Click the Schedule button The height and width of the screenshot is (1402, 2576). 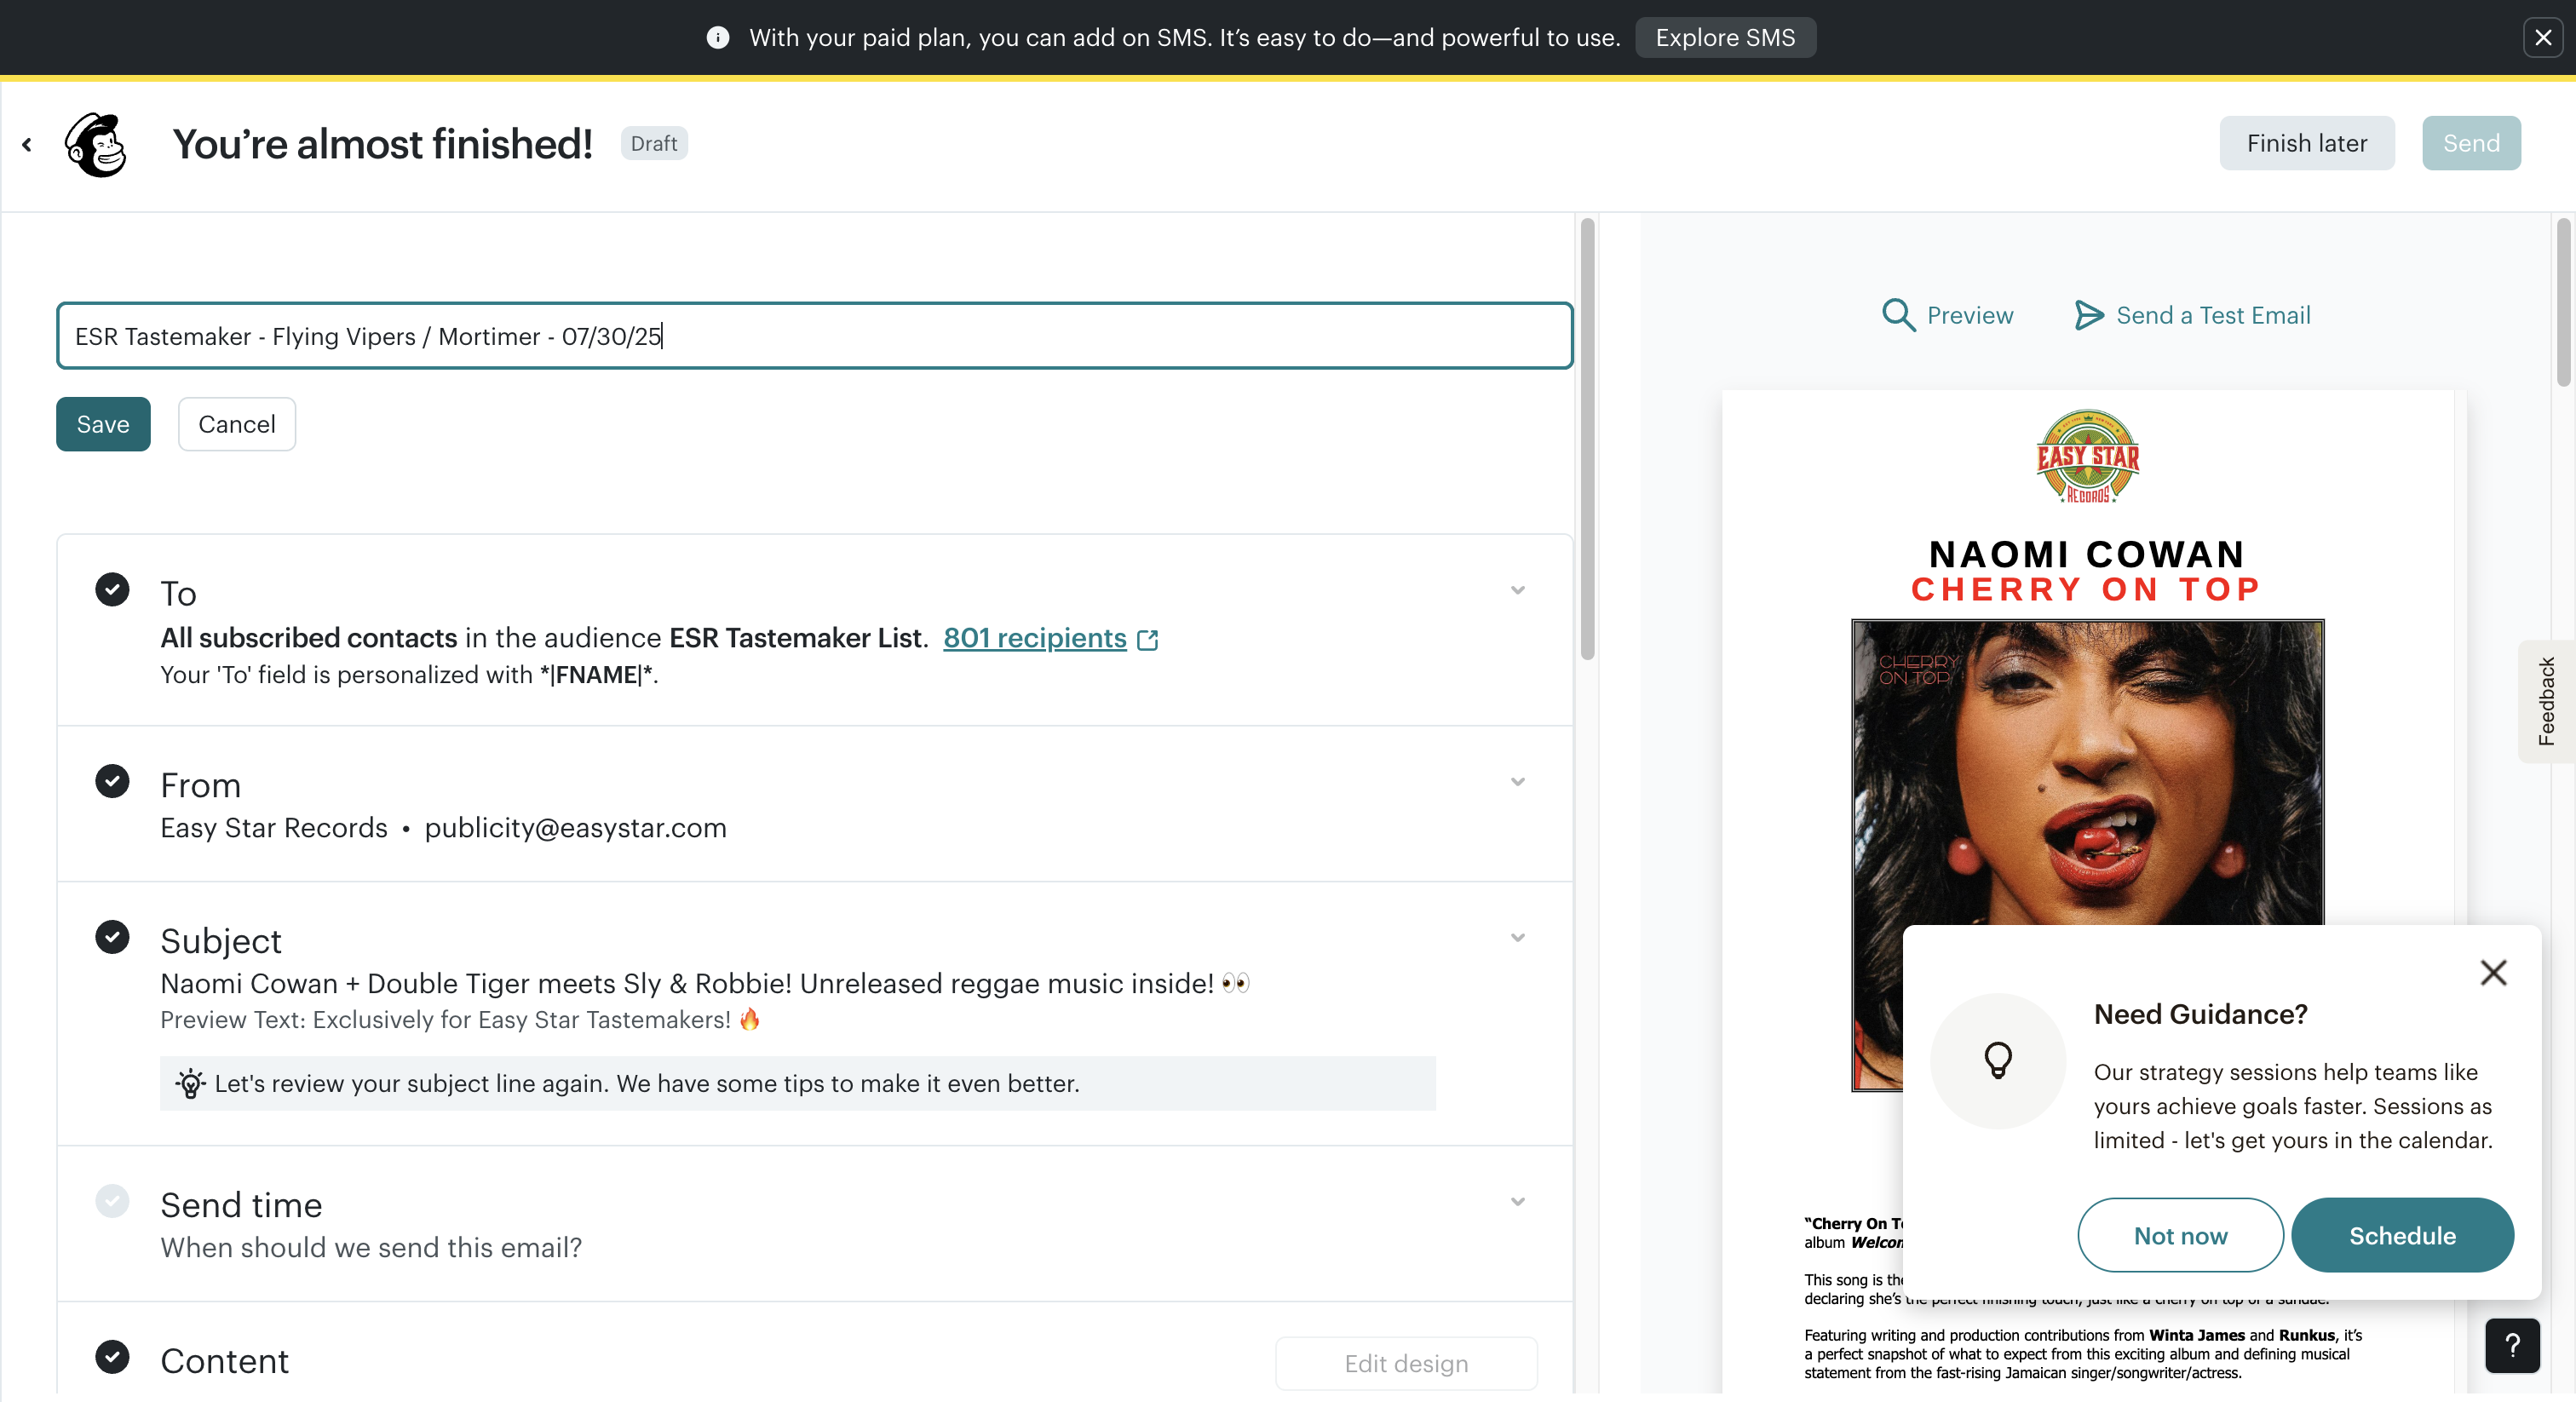2402,1235
